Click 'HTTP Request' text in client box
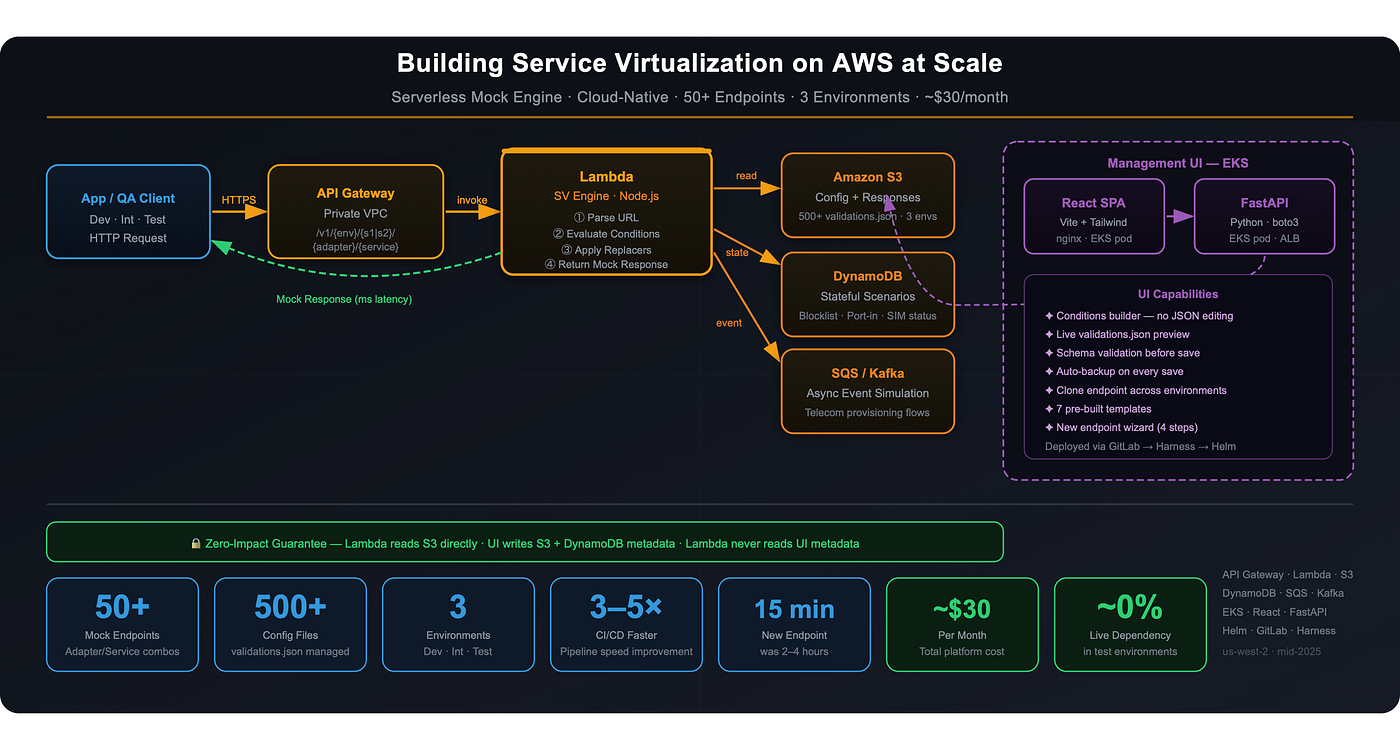This screenshot has width=1400, height=750. [x=128, y=238]
